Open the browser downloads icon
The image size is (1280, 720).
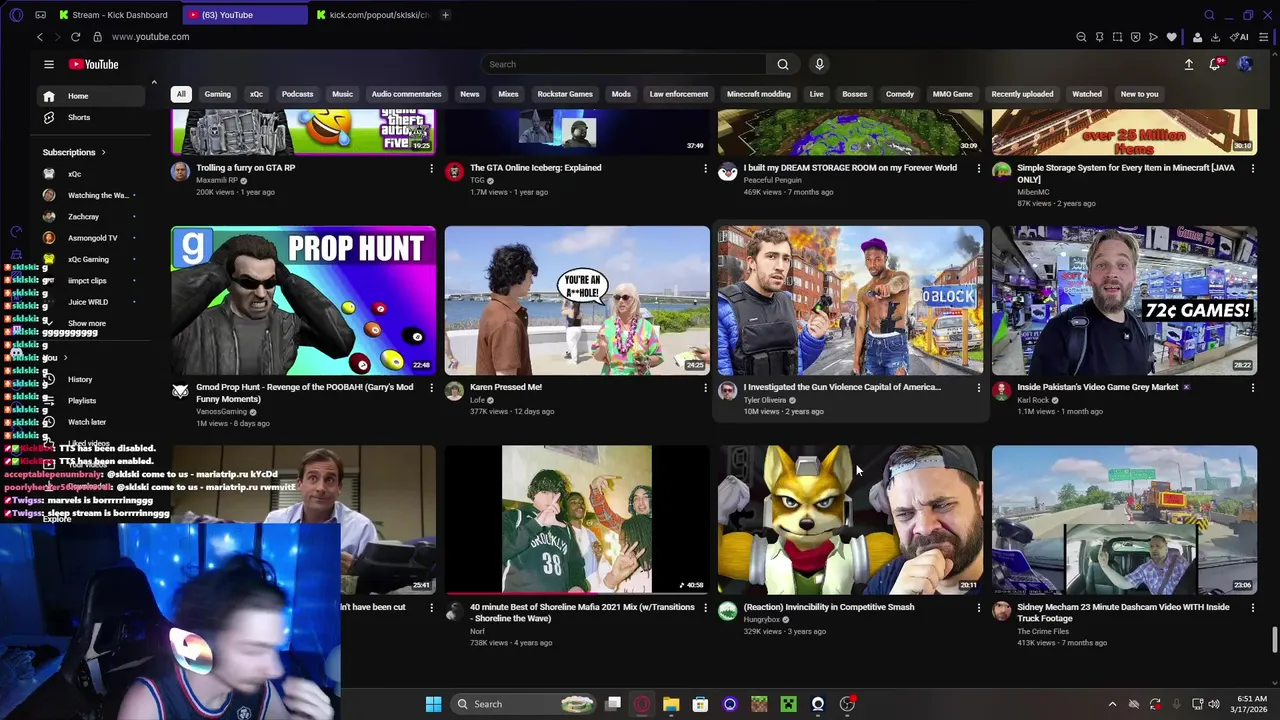[x=1215, y=37]
